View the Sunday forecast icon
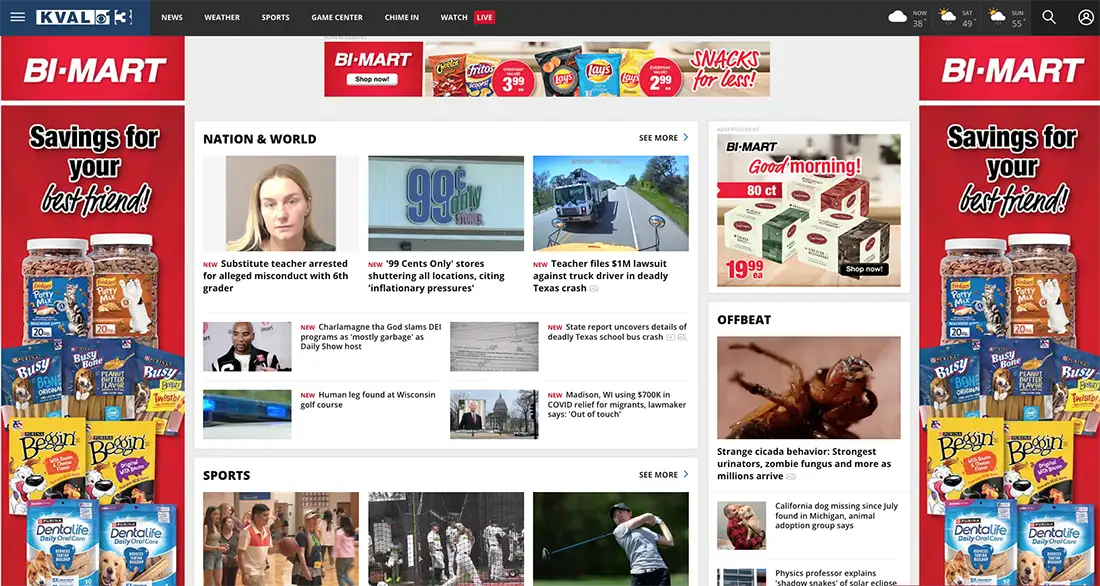This screenshot has width=1100, height=586. tap(996, 15)
